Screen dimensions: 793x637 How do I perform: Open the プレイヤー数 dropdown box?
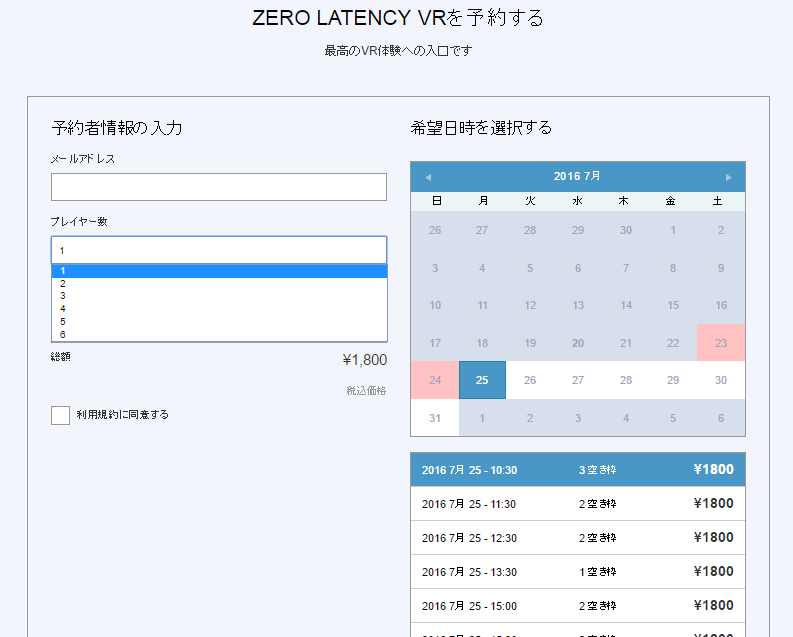[x=219, y=250]
